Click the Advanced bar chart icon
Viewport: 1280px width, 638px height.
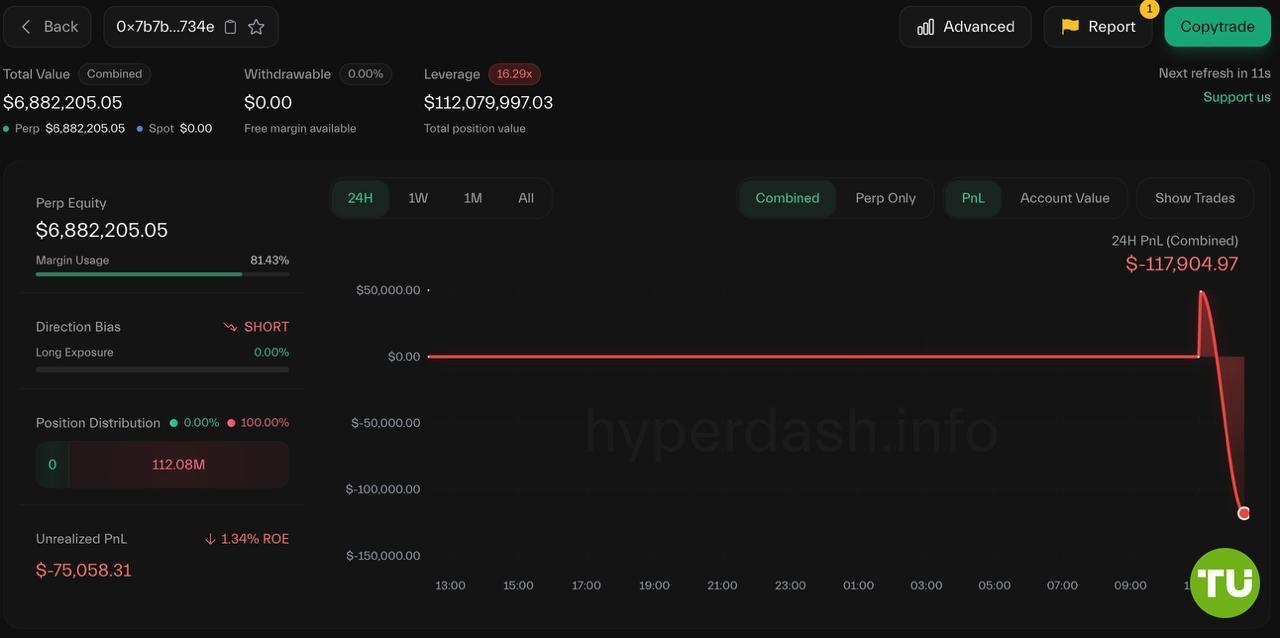pyautogui.click(x=926, y=27)
